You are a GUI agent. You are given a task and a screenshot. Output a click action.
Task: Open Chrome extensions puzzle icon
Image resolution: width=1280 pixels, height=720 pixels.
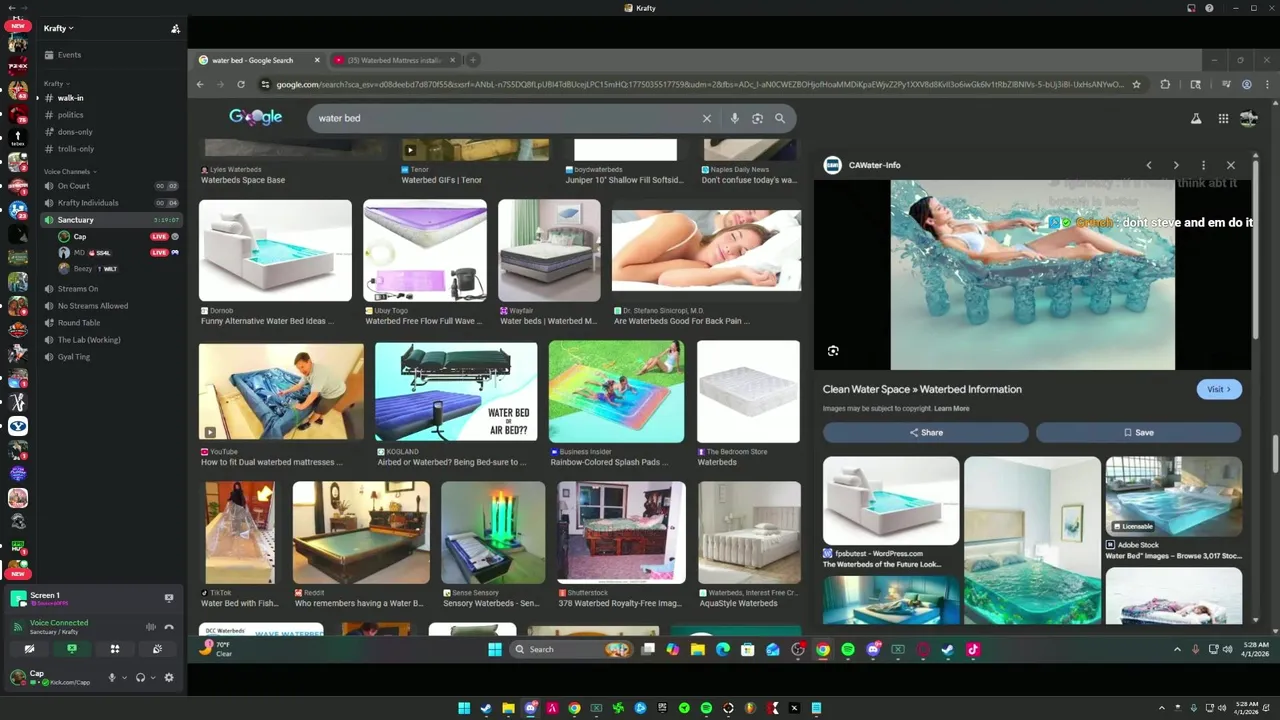1165,85
